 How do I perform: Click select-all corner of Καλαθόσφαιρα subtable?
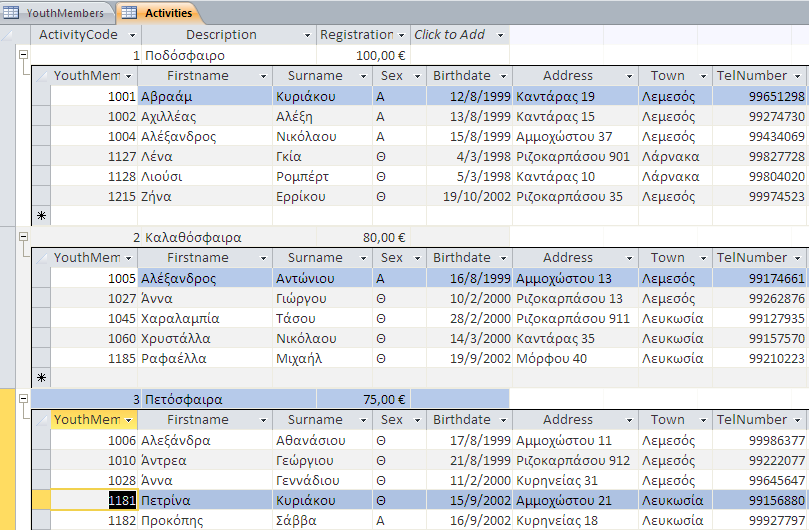[x=41, y=258]
